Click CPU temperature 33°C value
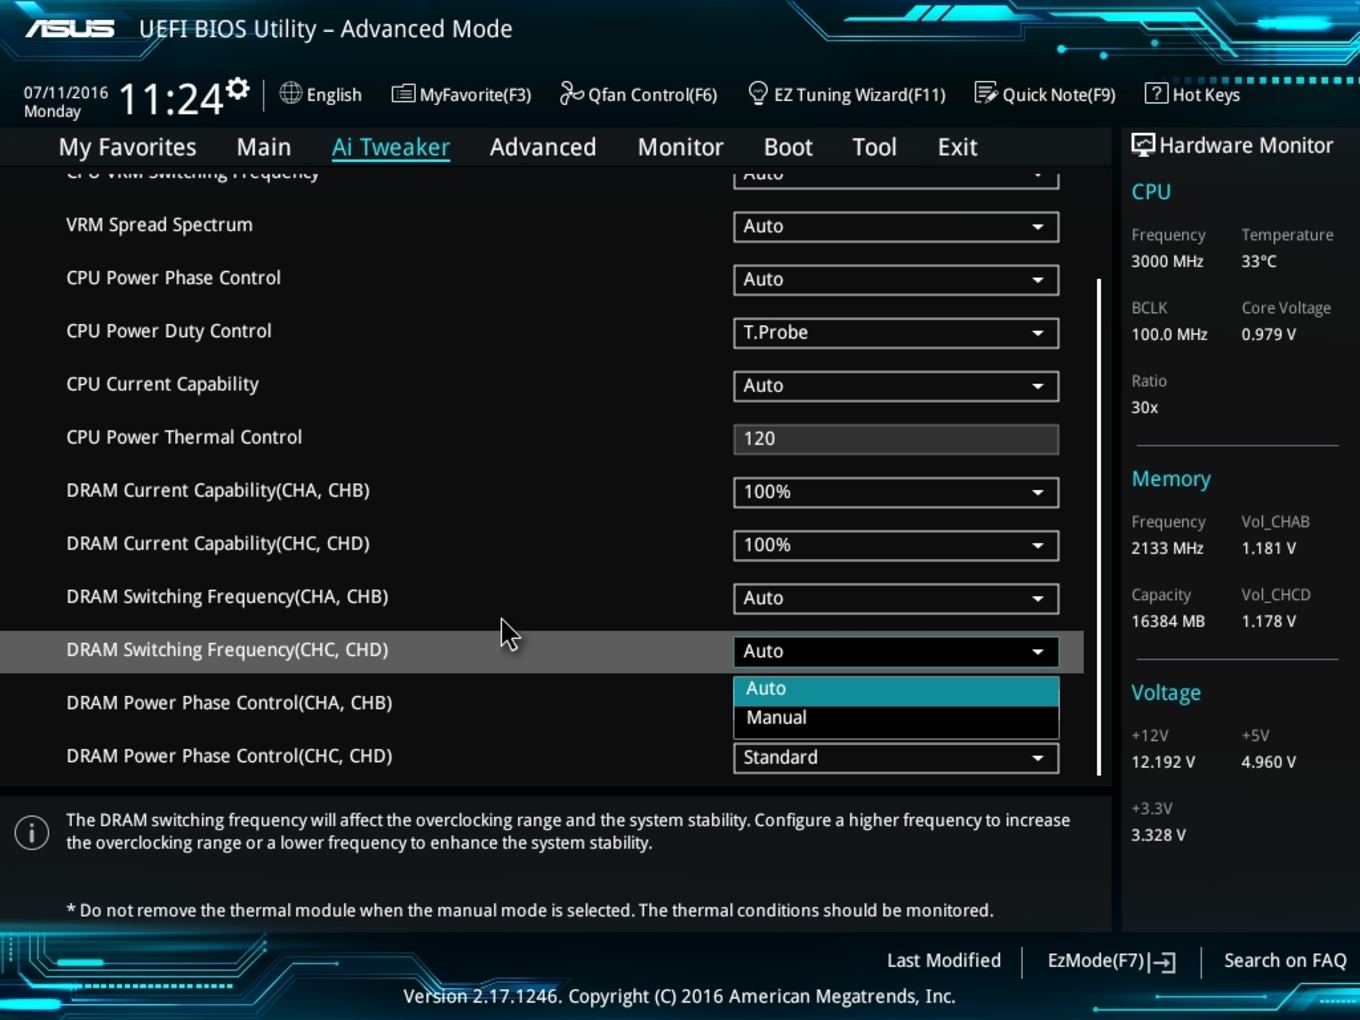This screenshot has width=1360, height=1020. click(x=1259, y=261)
